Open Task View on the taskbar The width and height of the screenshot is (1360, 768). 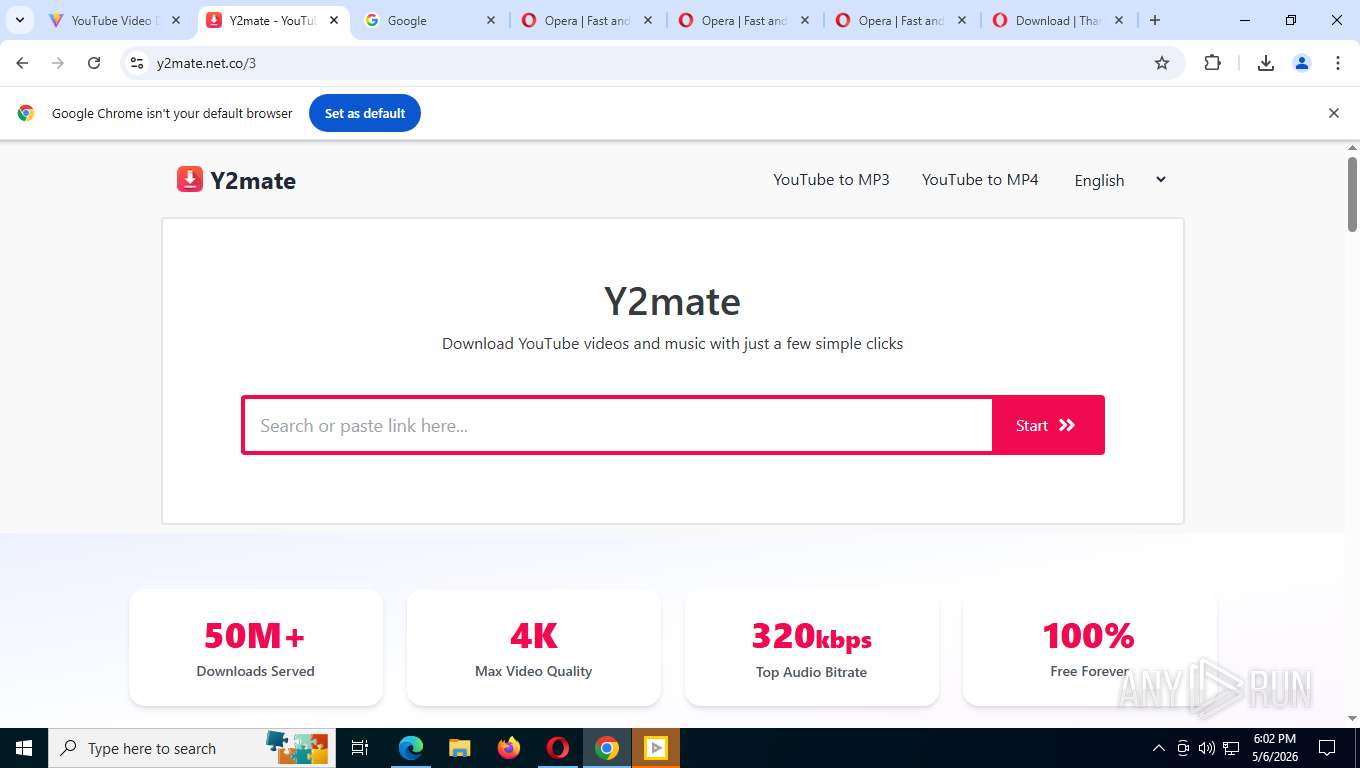[x=360, y=748]
